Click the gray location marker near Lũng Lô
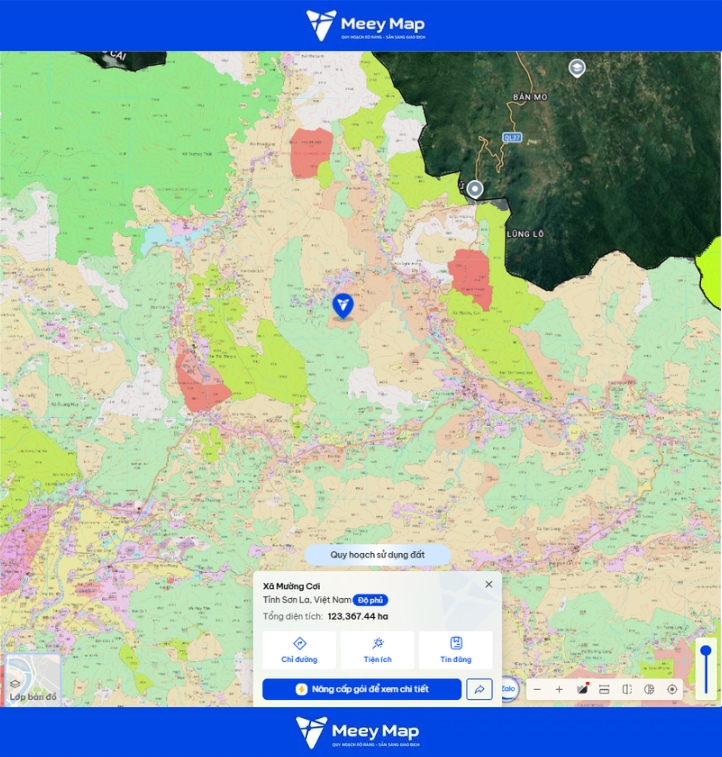 click(x=475, y=189)
